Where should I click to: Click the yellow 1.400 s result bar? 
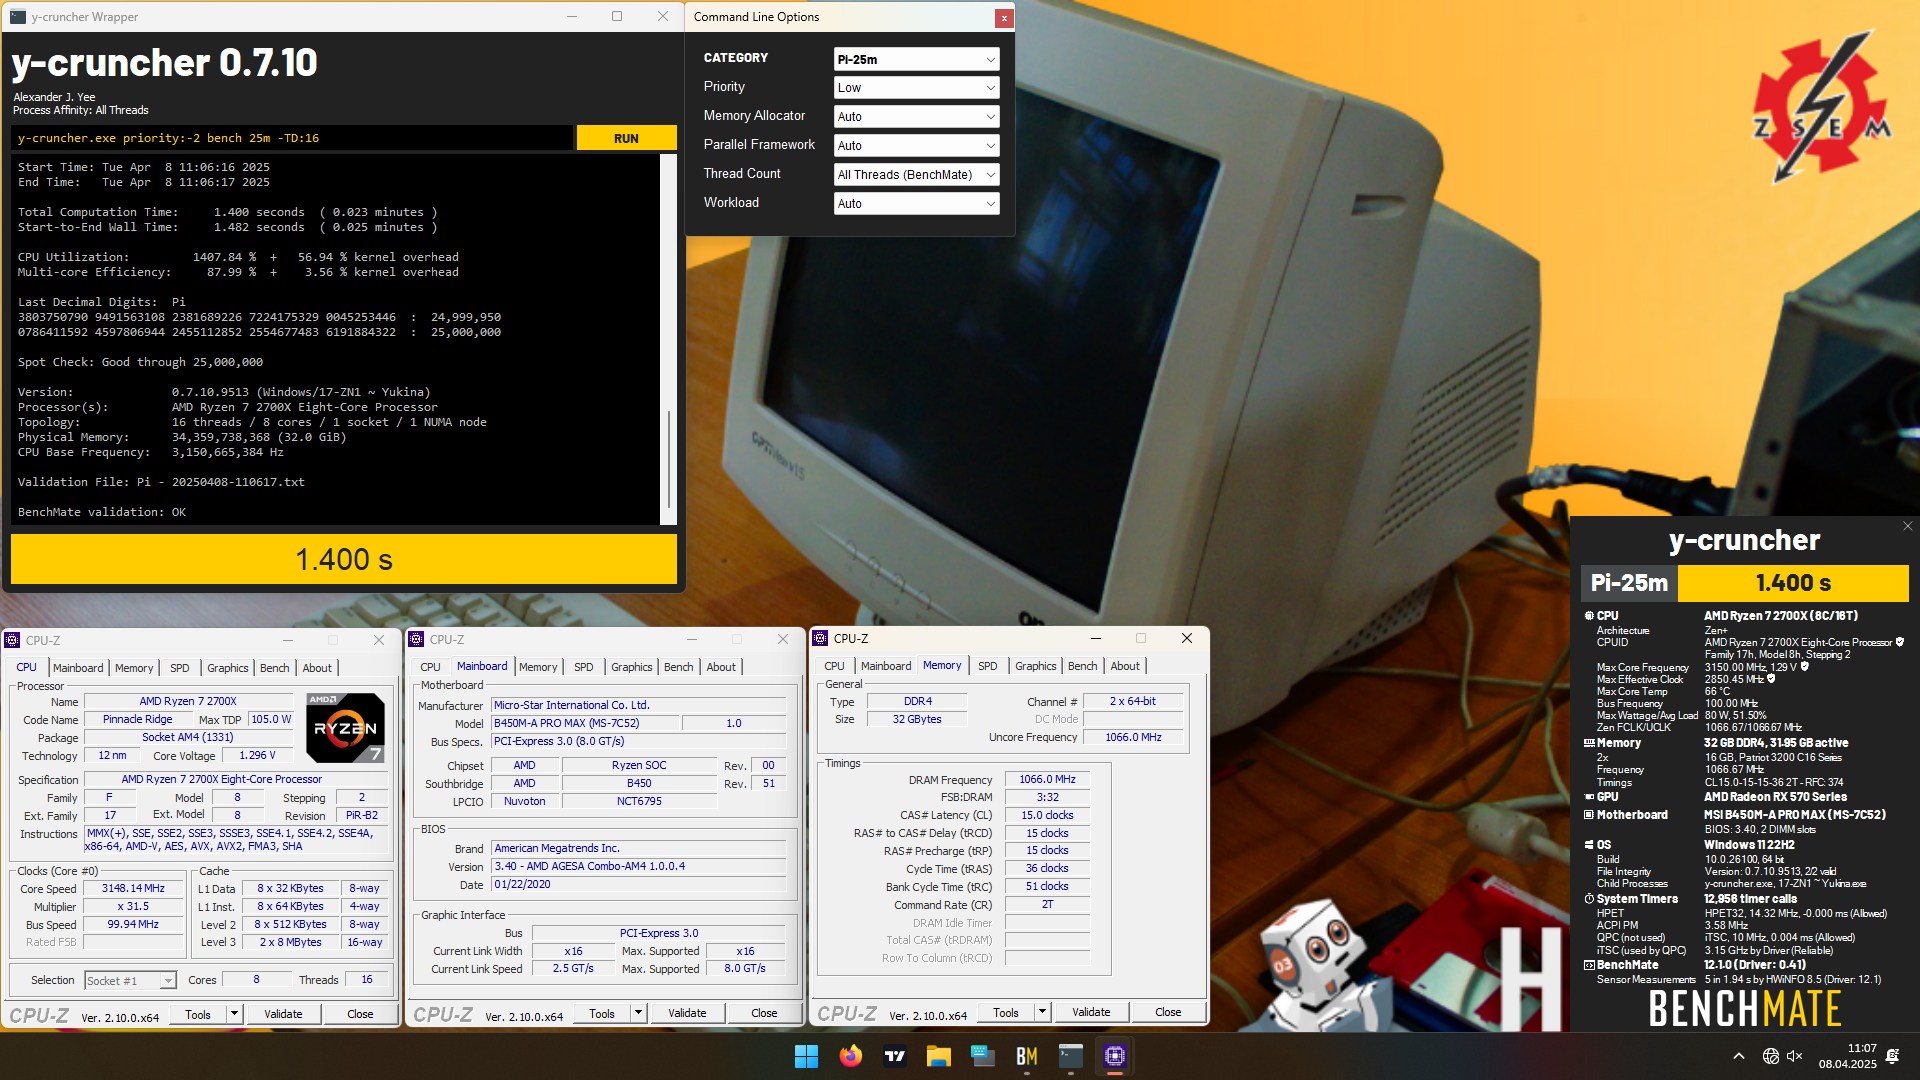pos(344,559)
